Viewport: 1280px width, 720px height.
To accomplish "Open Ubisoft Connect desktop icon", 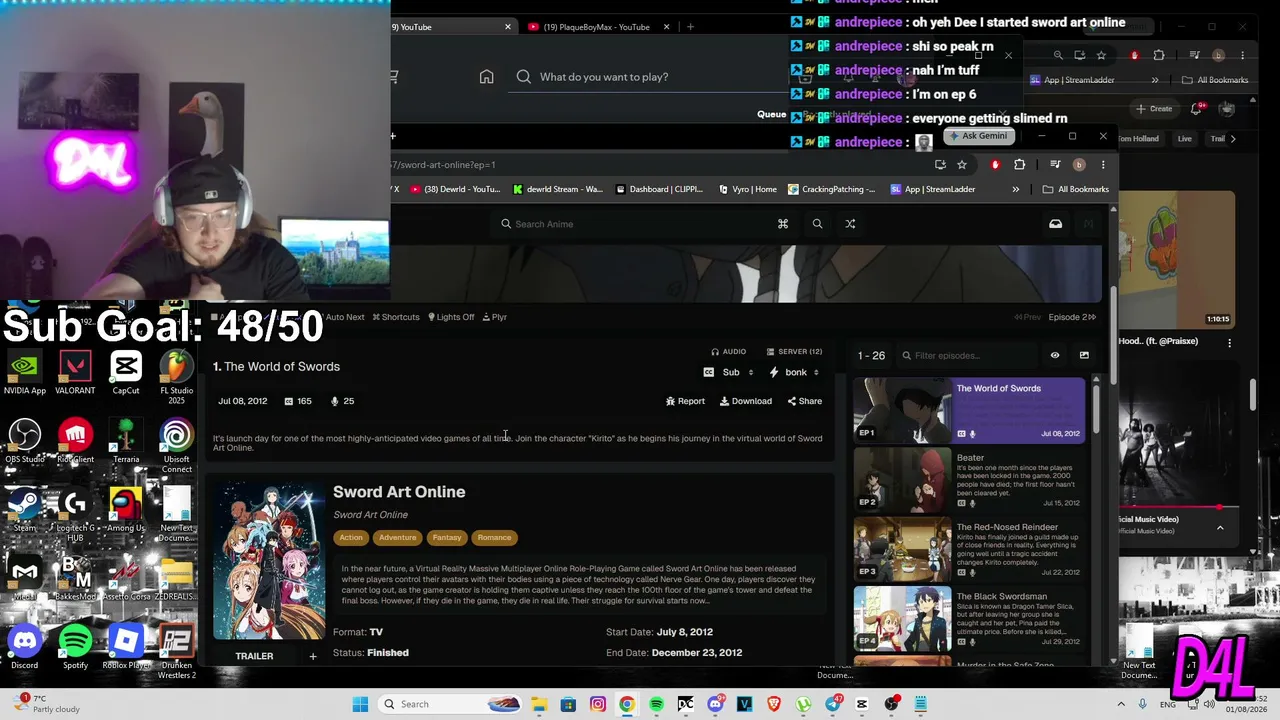I will coord(177,445).
